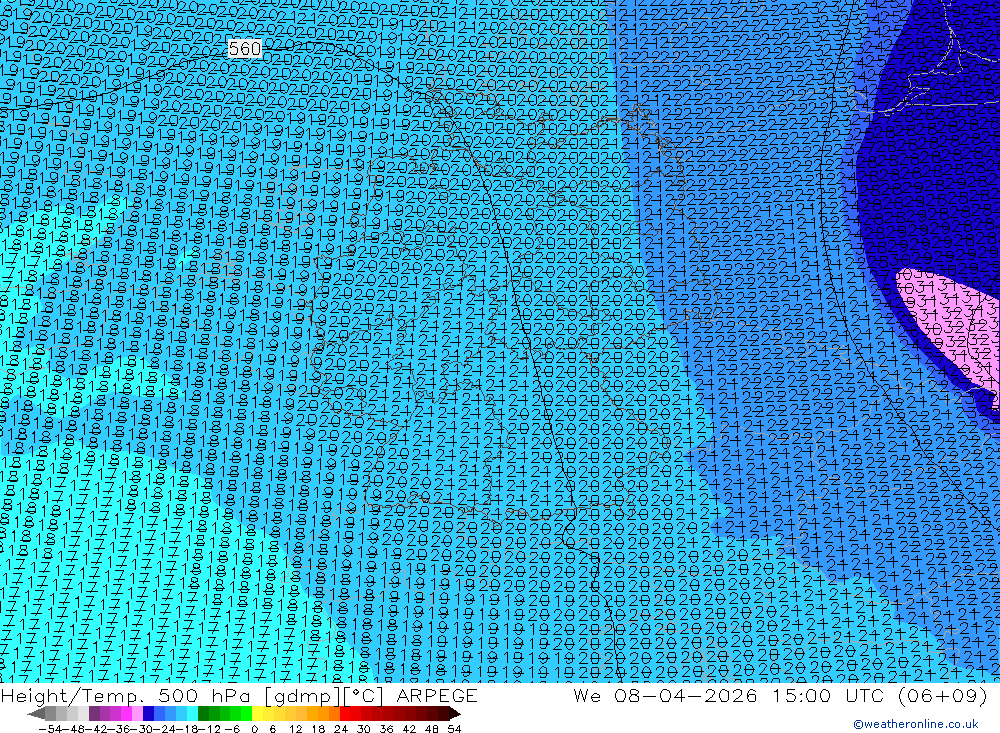
Task: Click the '54' scale label
Action: click(x=454, y=729)
